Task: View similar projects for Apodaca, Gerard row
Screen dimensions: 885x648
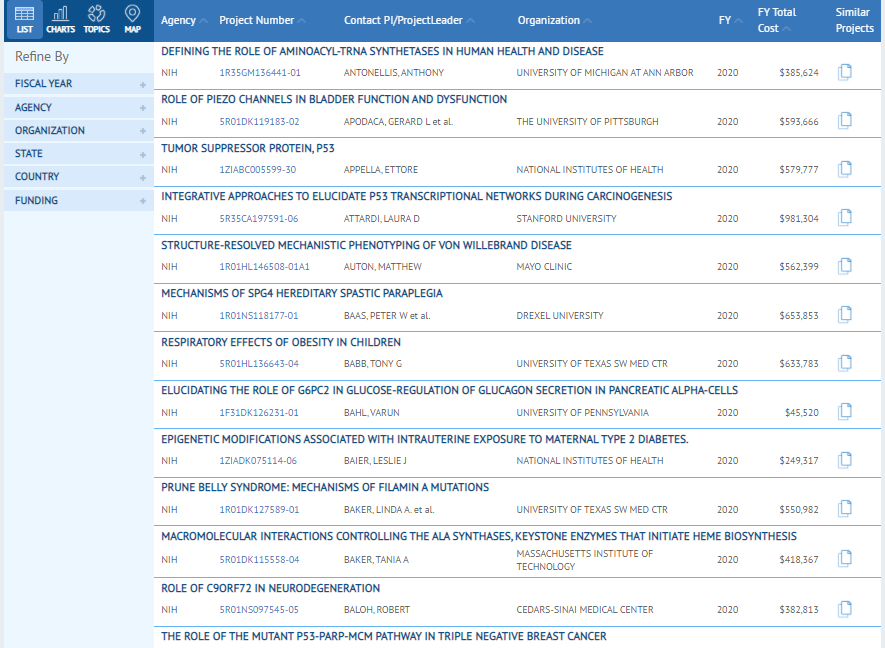Action: click(844, 121)
